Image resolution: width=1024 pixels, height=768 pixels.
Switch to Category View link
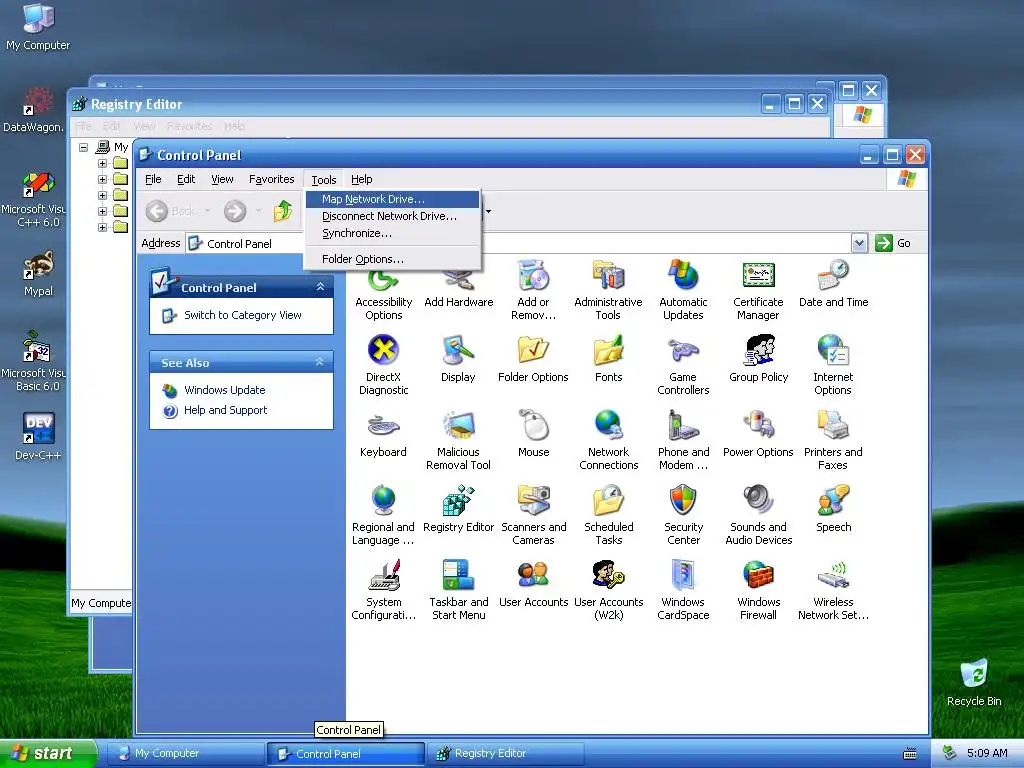click(x=242, y=315)
